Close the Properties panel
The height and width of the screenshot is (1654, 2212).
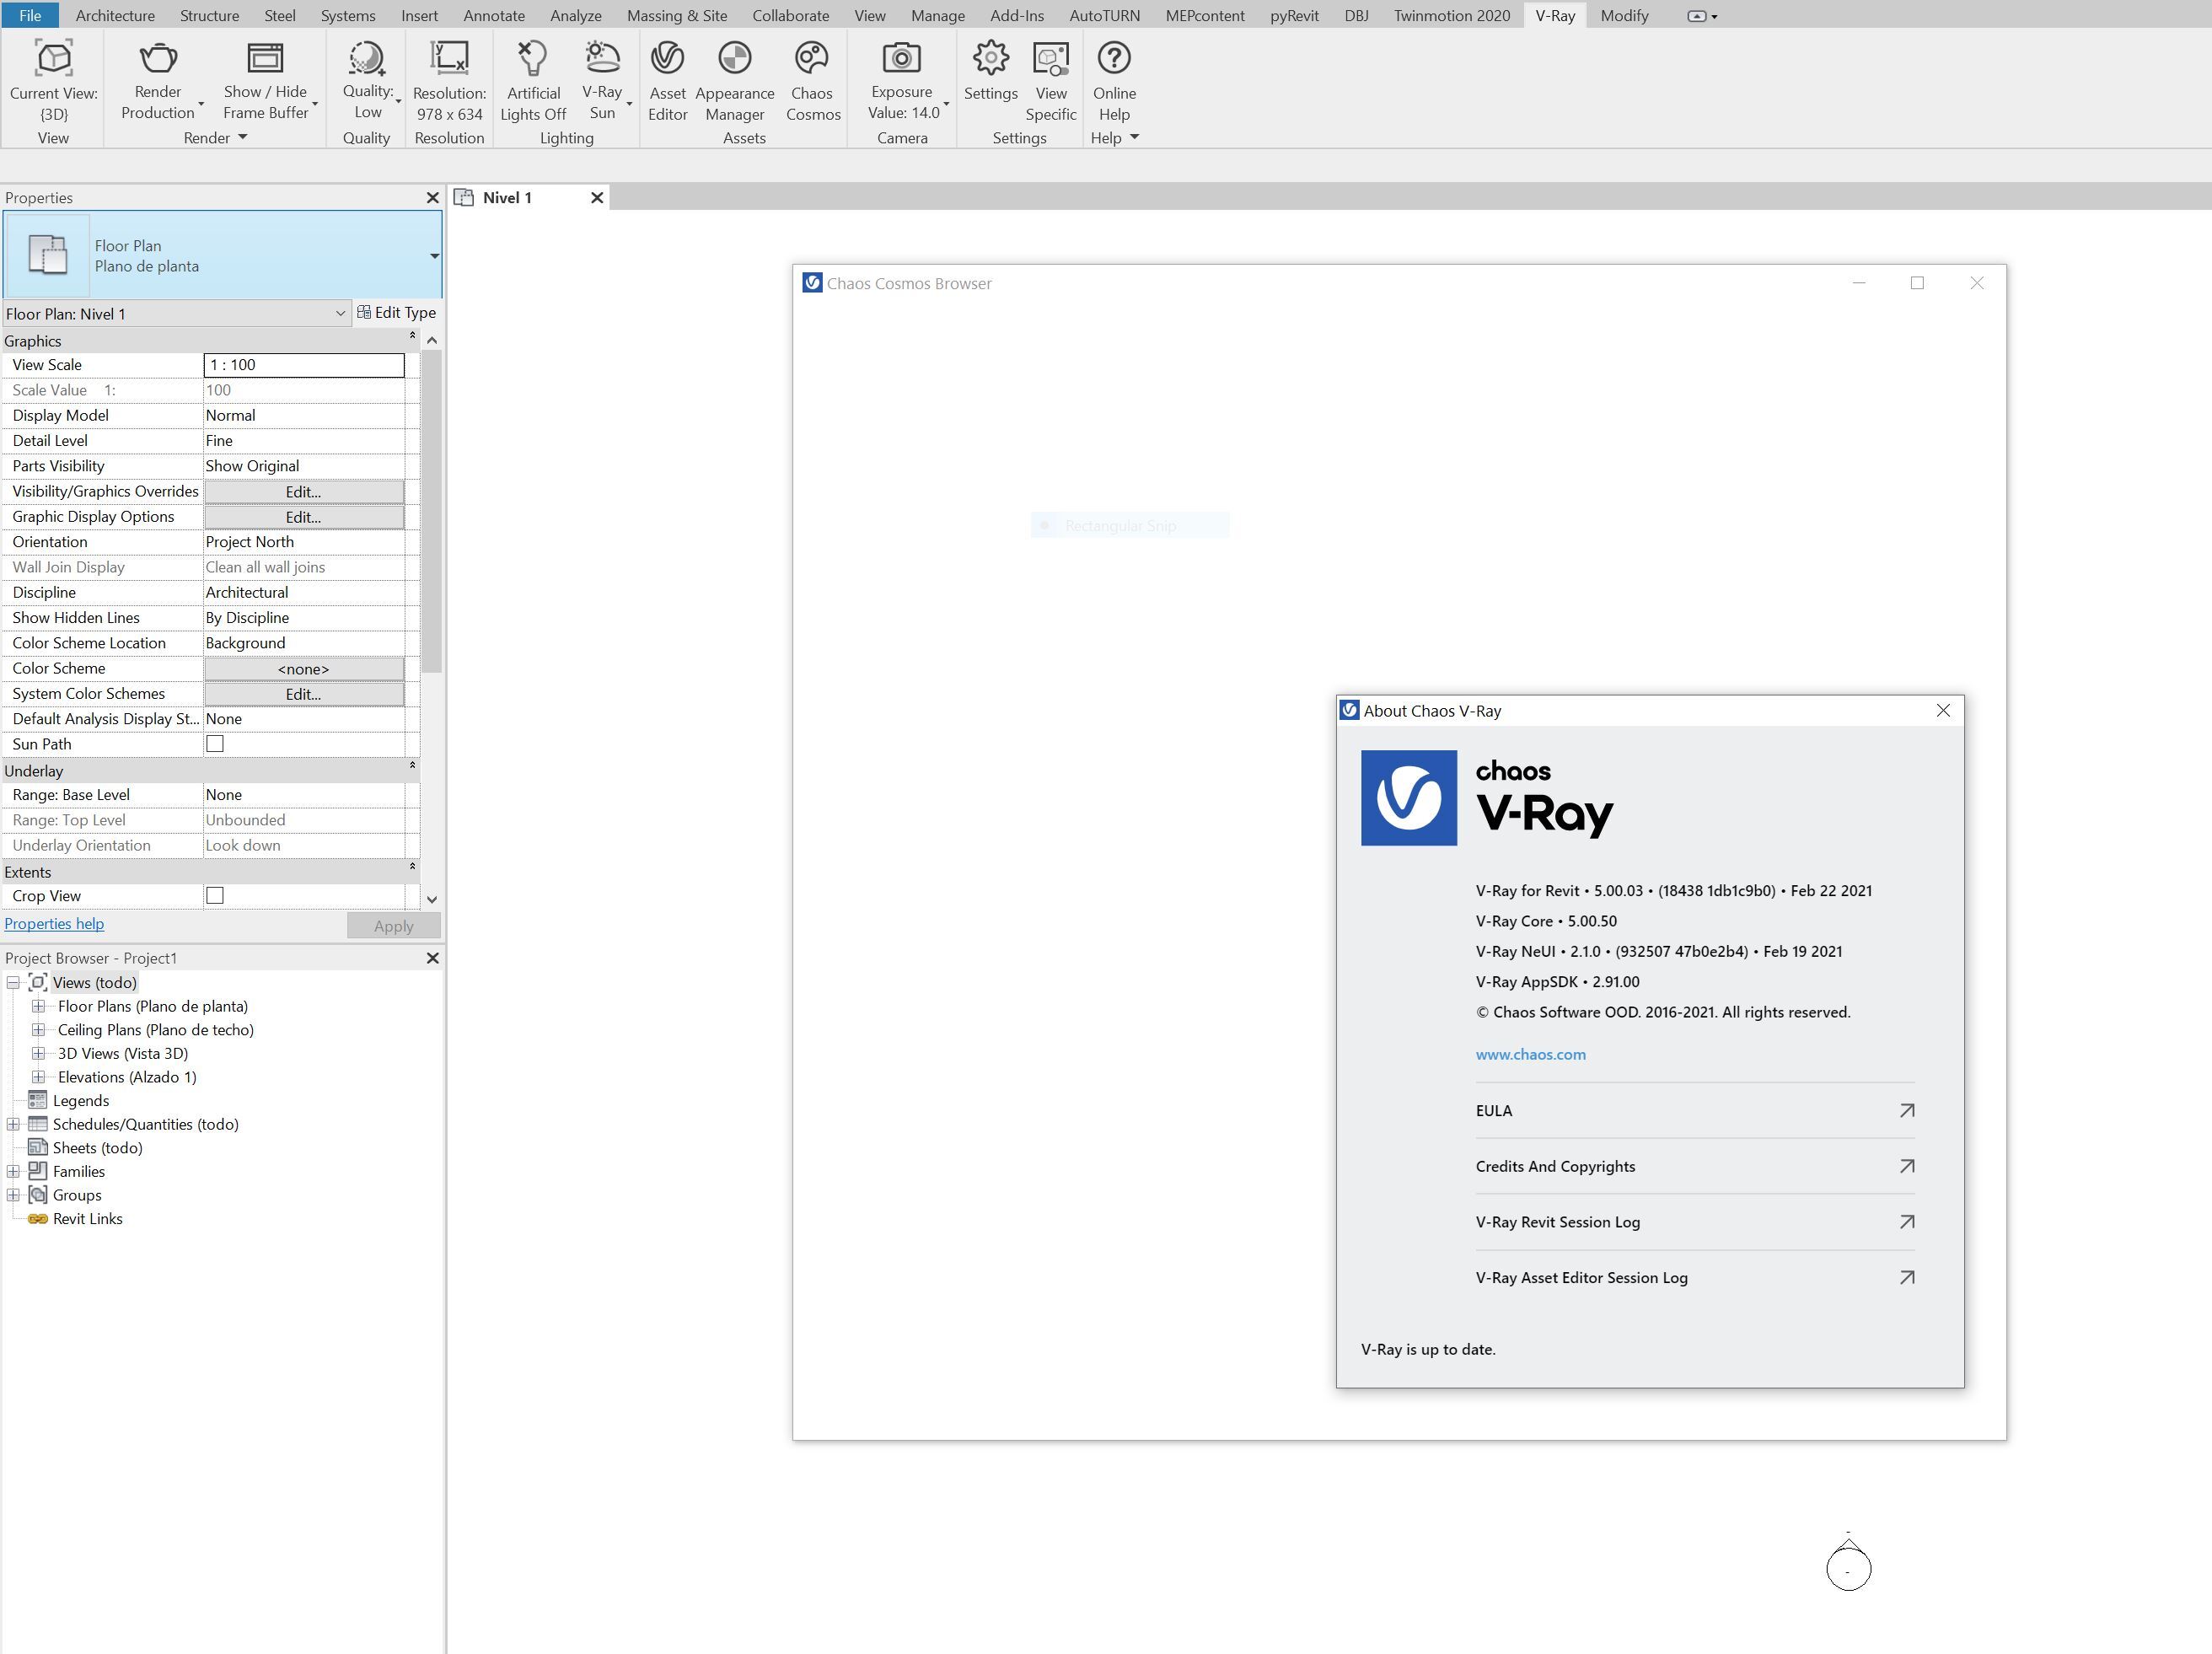(433, 198)
